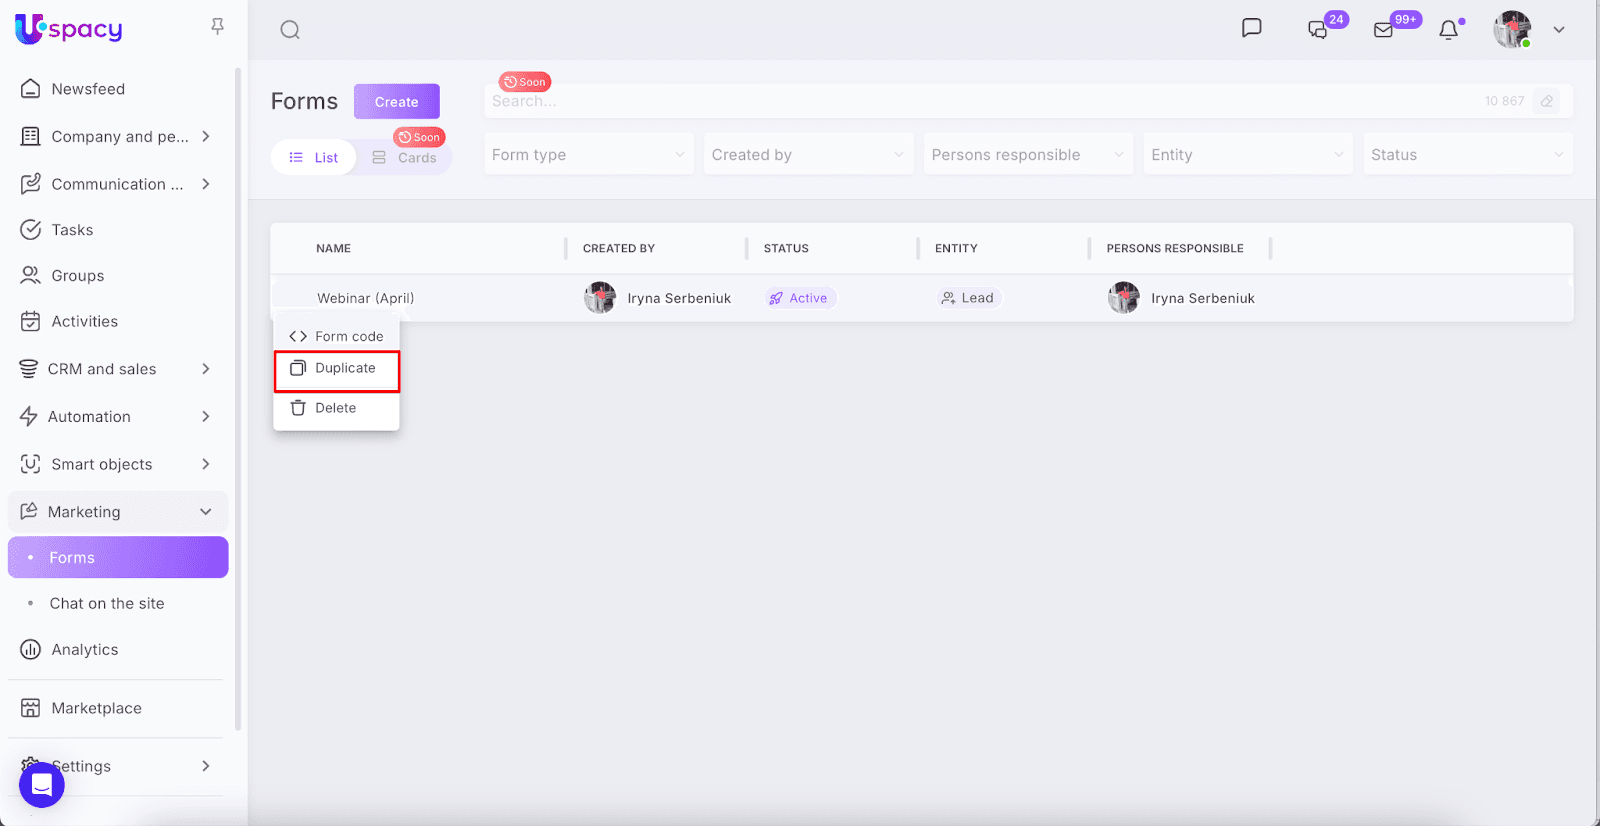Screen dimensions: 1600x826
Task: Open mail icon with 99+ badge
Action: coord(1383,30)
